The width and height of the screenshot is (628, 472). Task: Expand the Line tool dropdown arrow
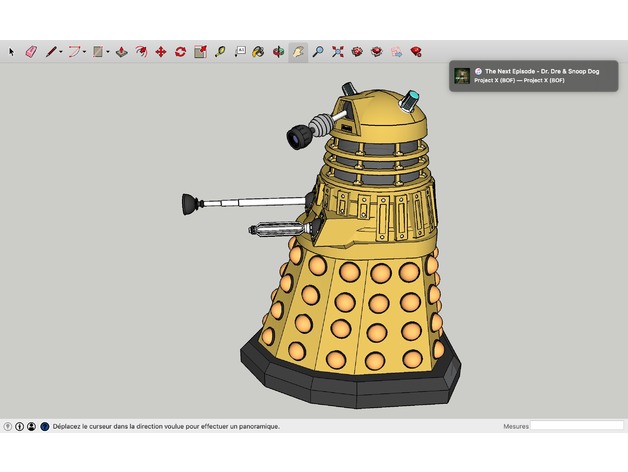click(61, 51)
